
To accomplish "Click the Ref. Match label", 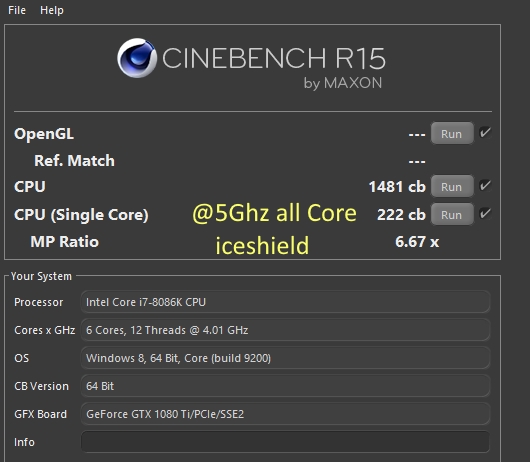I will 74,161.
